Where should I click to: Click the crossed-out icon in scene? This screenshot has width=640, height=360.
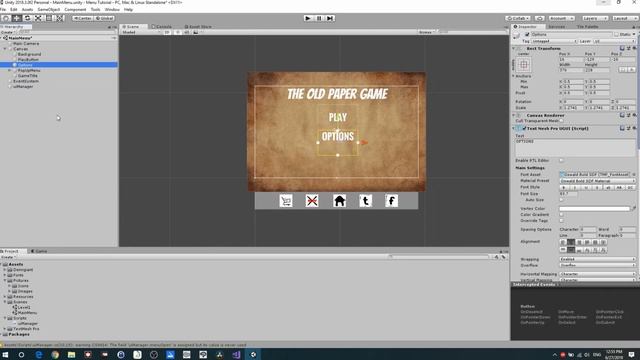312,201
